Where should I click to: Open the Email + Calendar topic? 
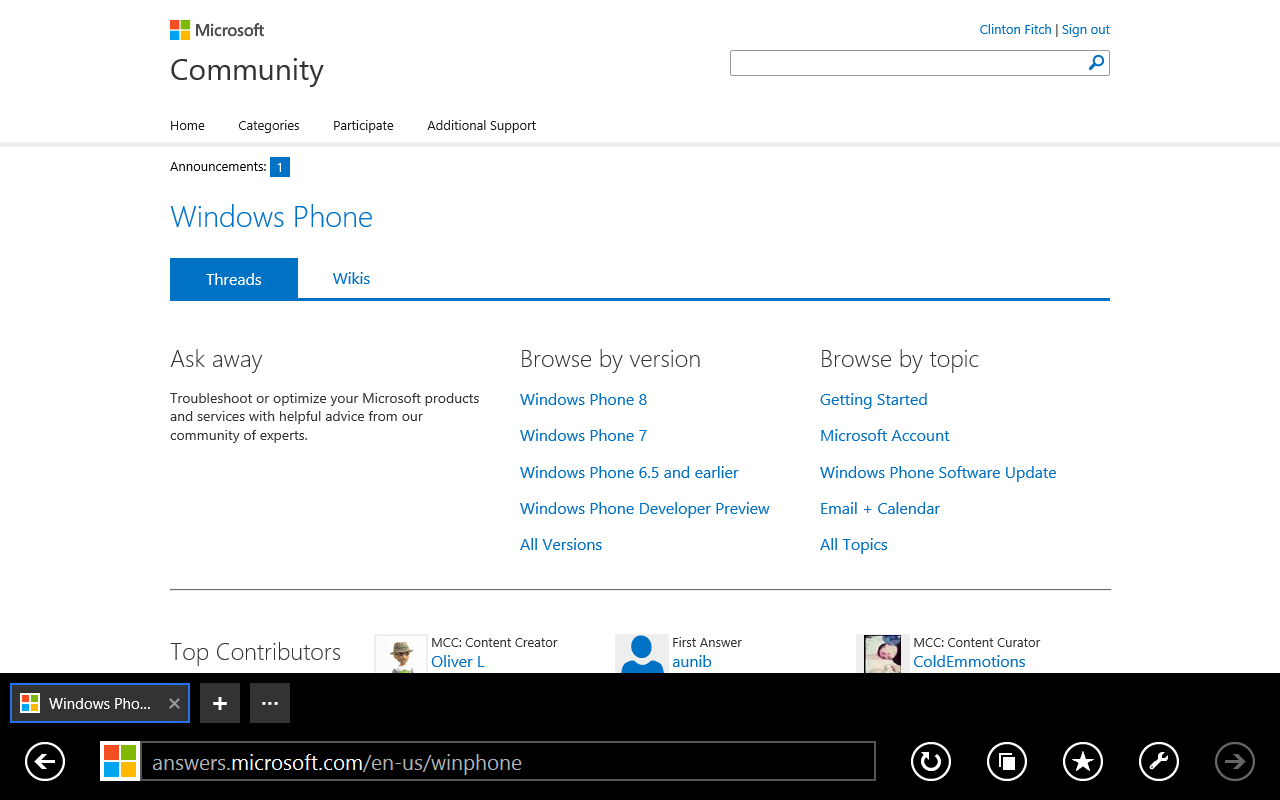[x=880, y=508]
